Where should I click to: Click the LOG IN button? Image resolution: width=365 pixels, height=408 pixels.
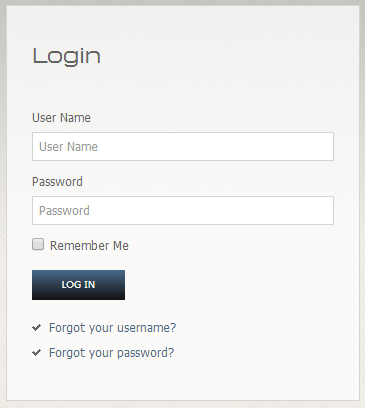coord(78,285)
